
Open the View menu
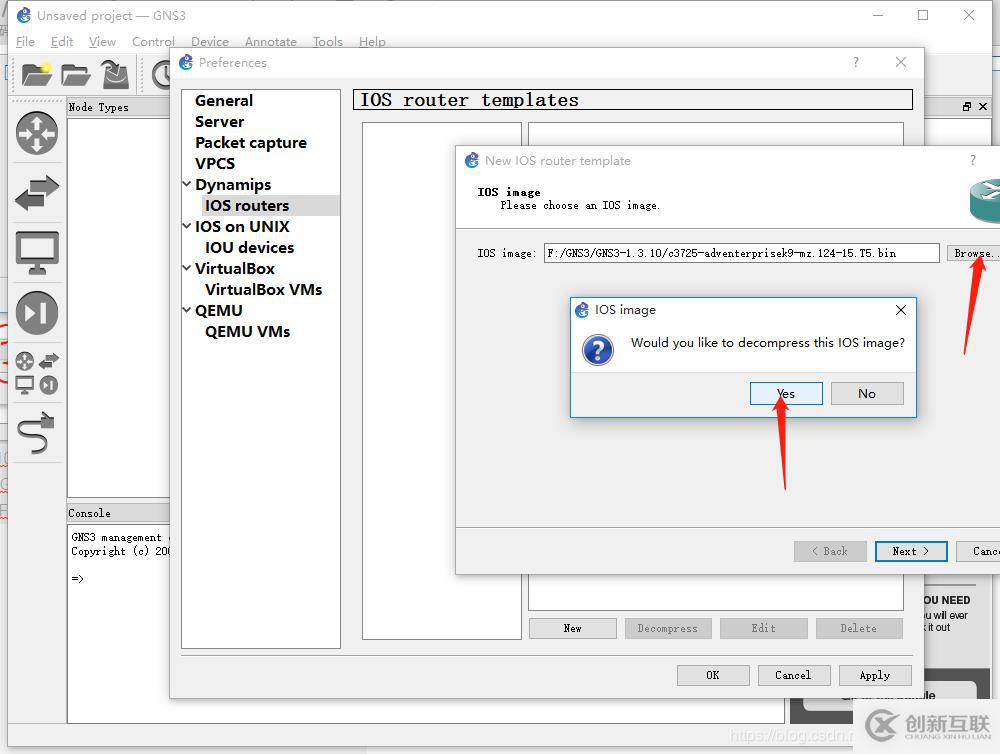coord(102,41)
